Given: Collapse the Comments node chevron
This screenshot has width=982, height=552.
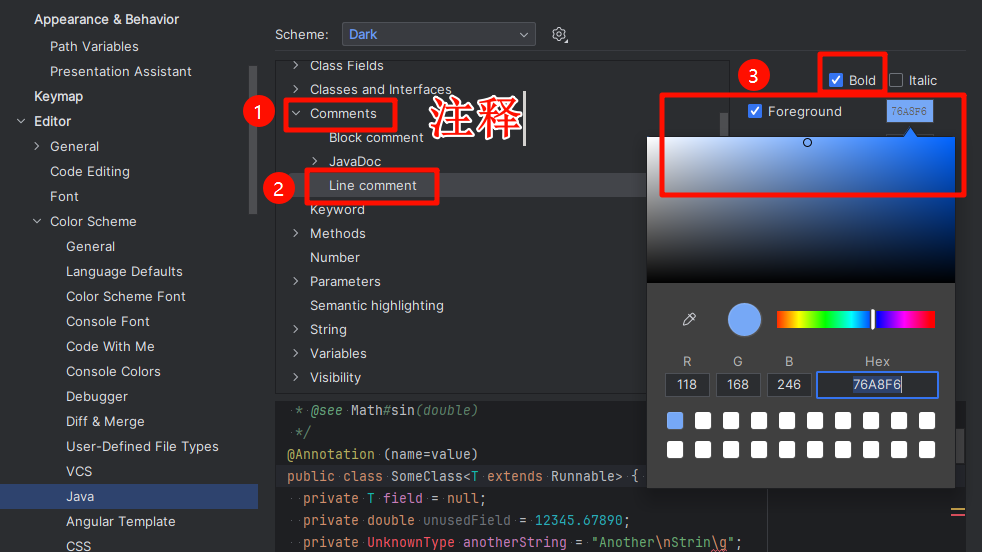Looking at the screenshot, I should [x=296, y=113].
